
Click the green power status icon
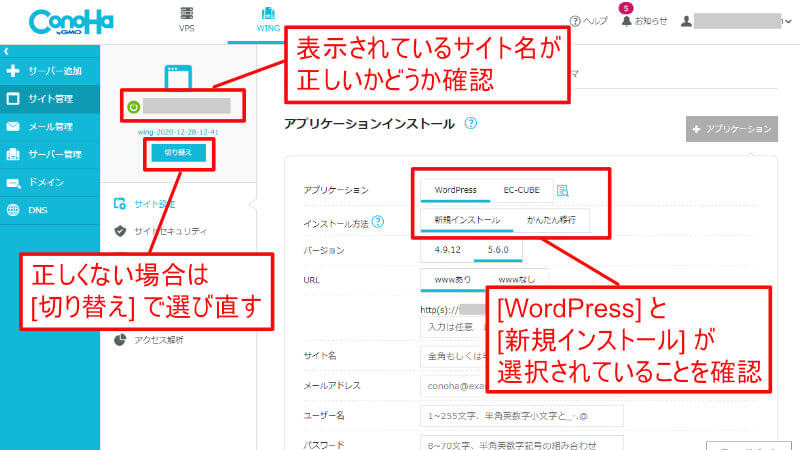click(x=134, y=107)
